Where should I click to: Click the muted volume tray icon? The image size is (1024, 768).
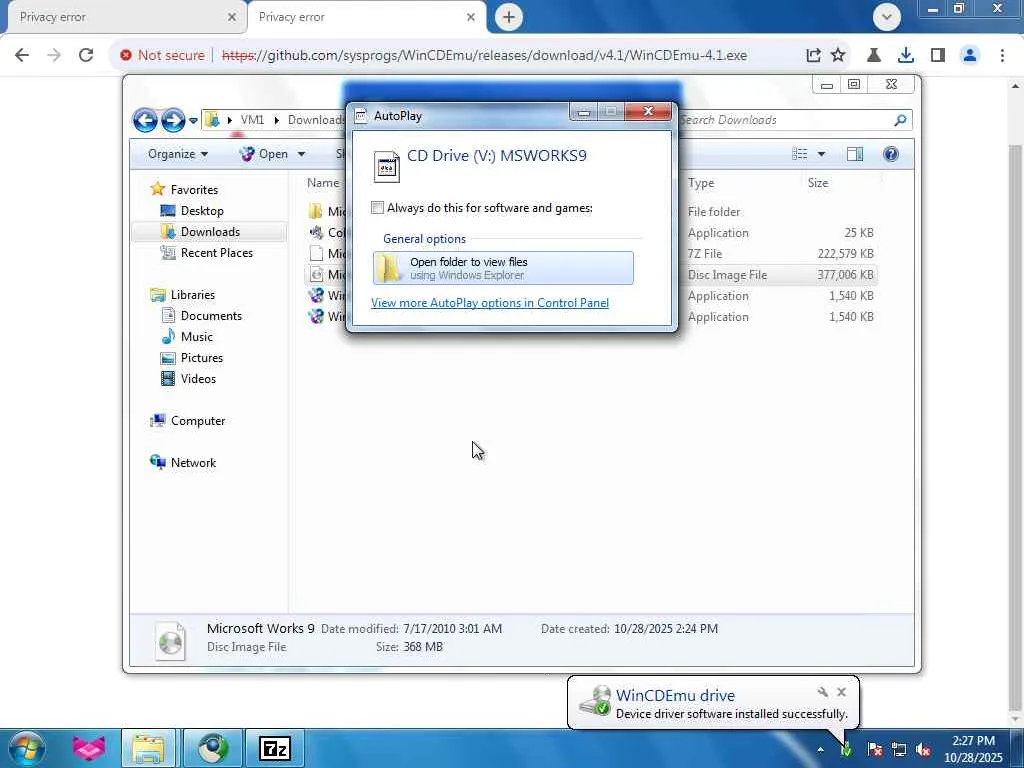tap(923, 750)
